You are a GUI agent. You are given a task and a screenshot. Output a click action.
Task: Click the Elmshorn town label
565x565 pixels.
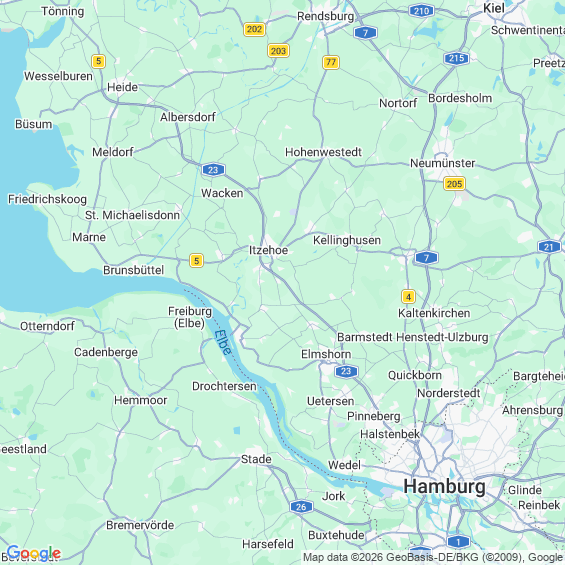click(x=326, y=354)
